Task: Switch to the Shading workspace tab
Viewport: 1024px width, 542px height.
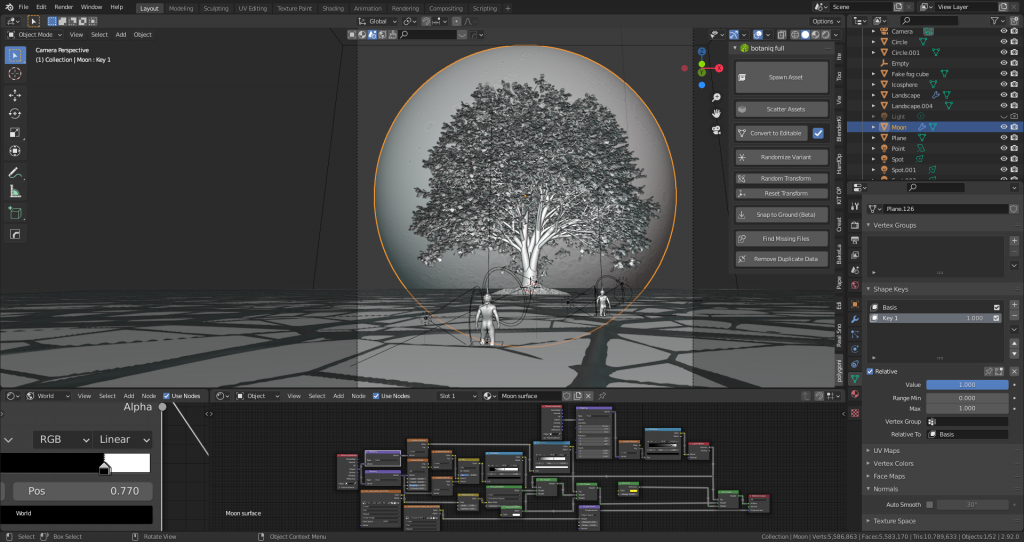Action: 333,7
